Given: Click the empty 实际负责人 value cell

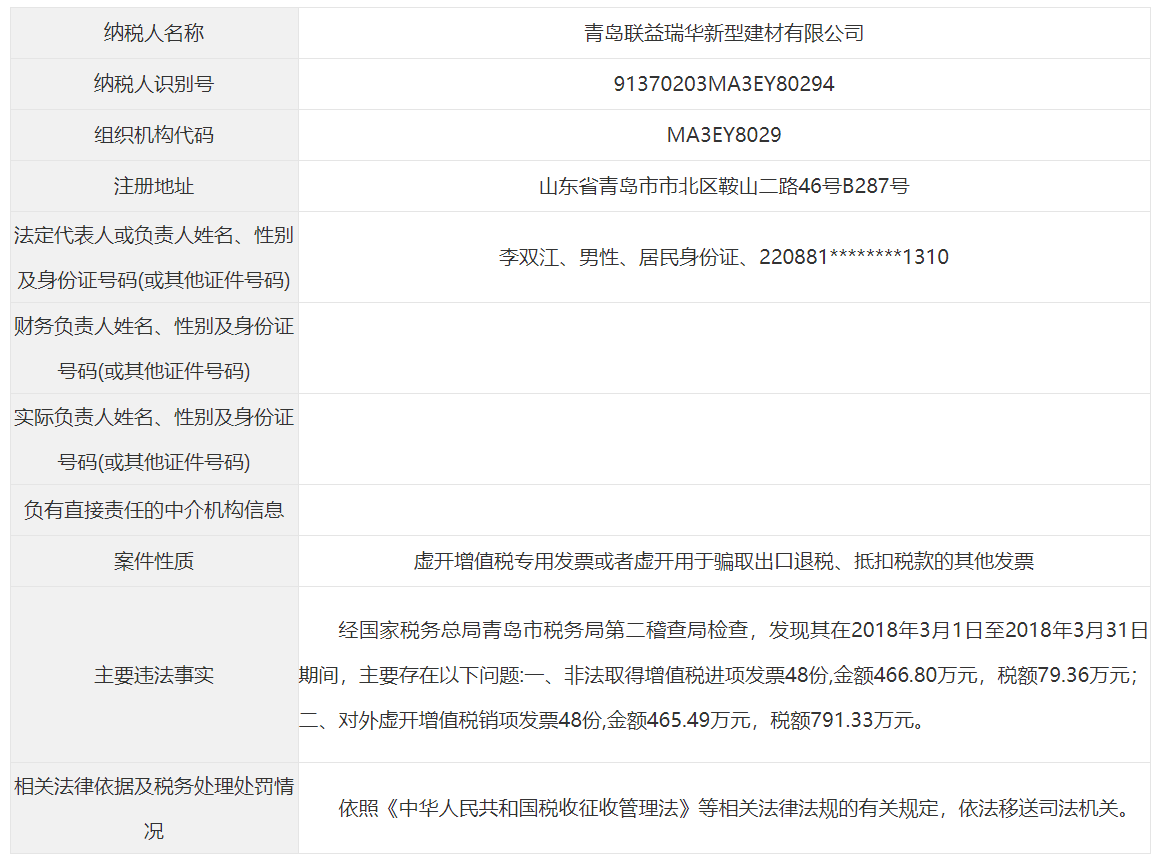Looking at the screenshot, I should click(723, 439).
